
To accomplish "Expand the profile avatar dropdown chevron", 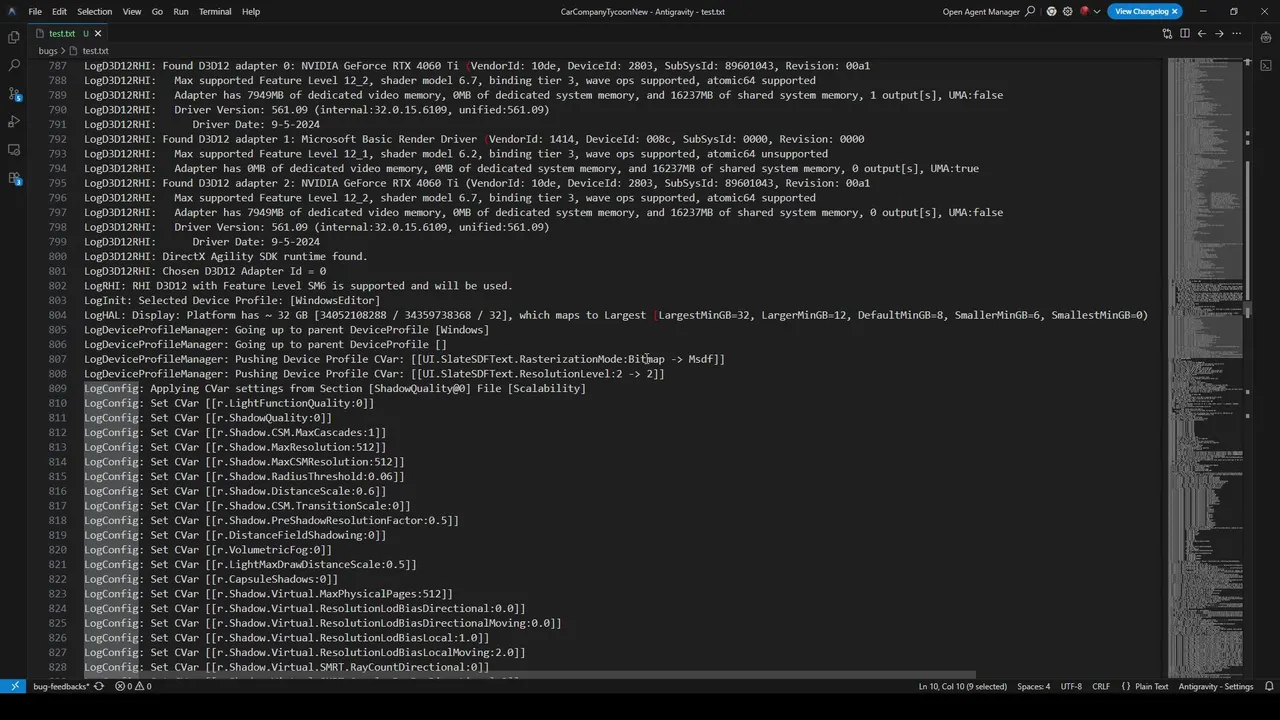I will pos(1097,11).
